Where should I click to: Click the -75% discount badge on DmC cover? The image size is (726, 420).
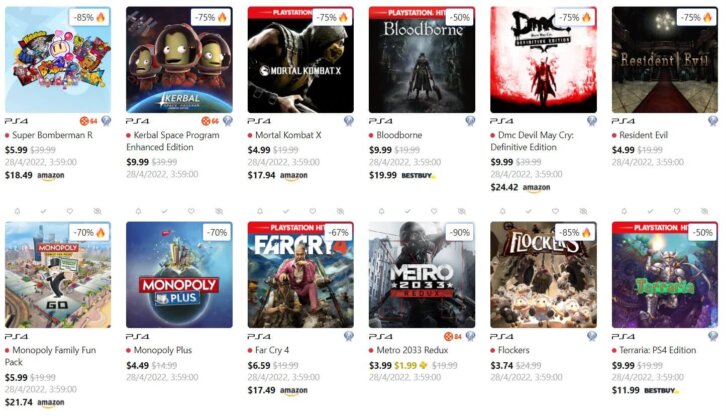[575, 18]
